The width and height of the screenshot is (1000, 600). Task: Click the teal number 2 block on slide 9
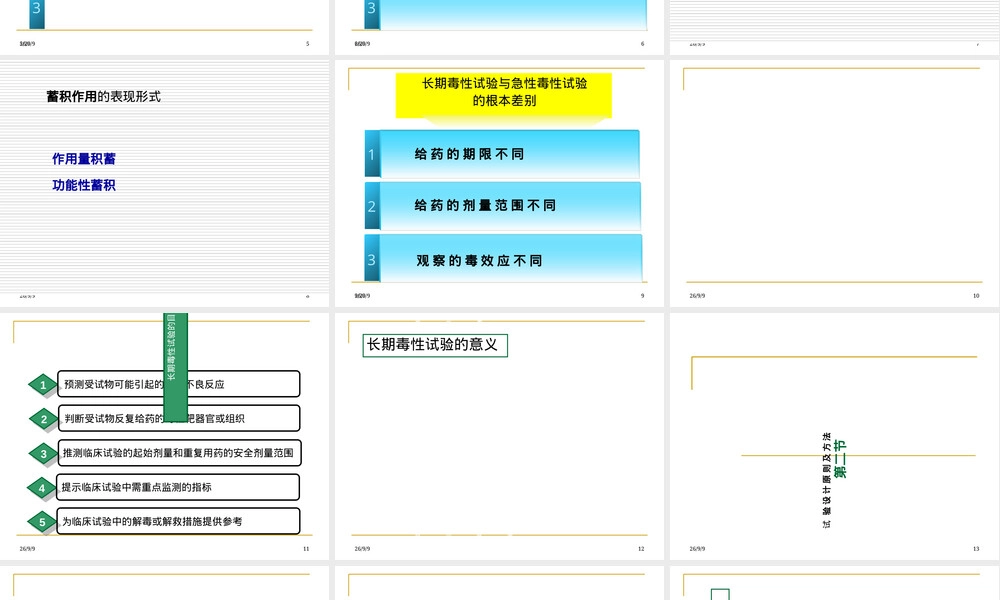[372, 206]
